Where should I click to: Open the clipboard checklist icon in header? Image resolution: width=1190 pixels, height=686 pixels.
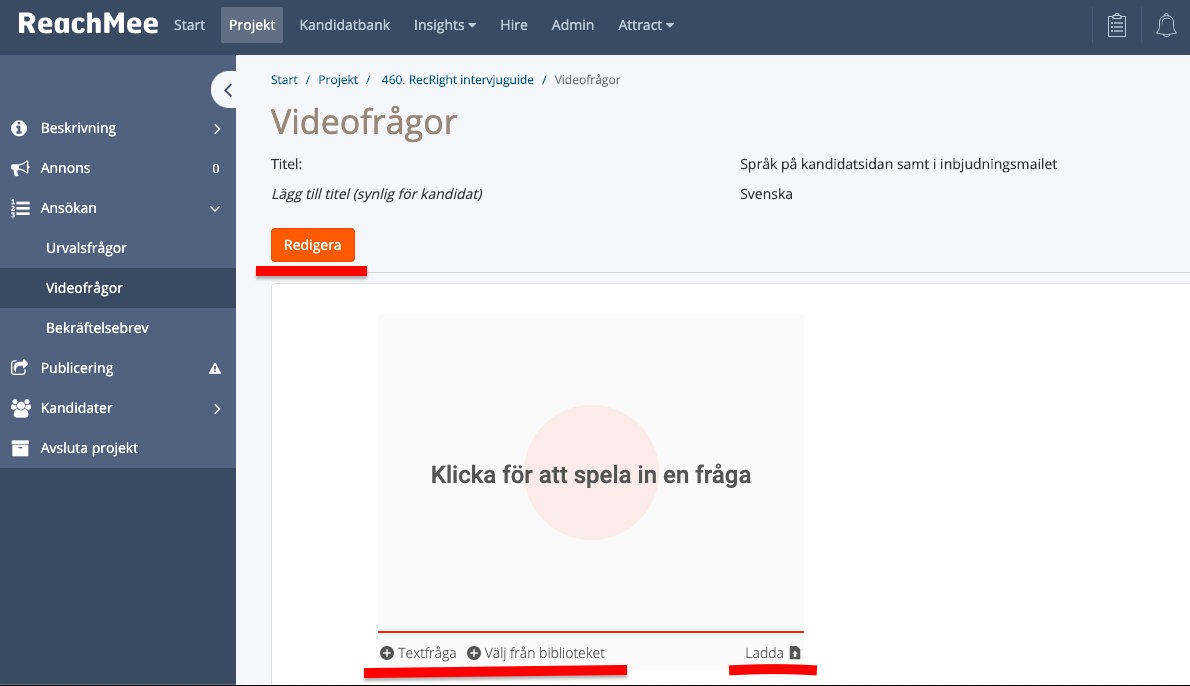tap(1116, 25)
